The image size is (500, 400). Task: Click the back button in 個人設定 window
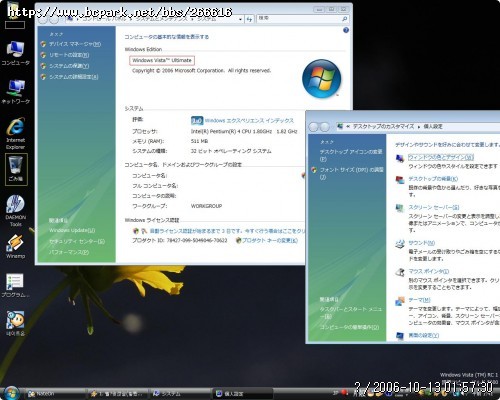313,127
